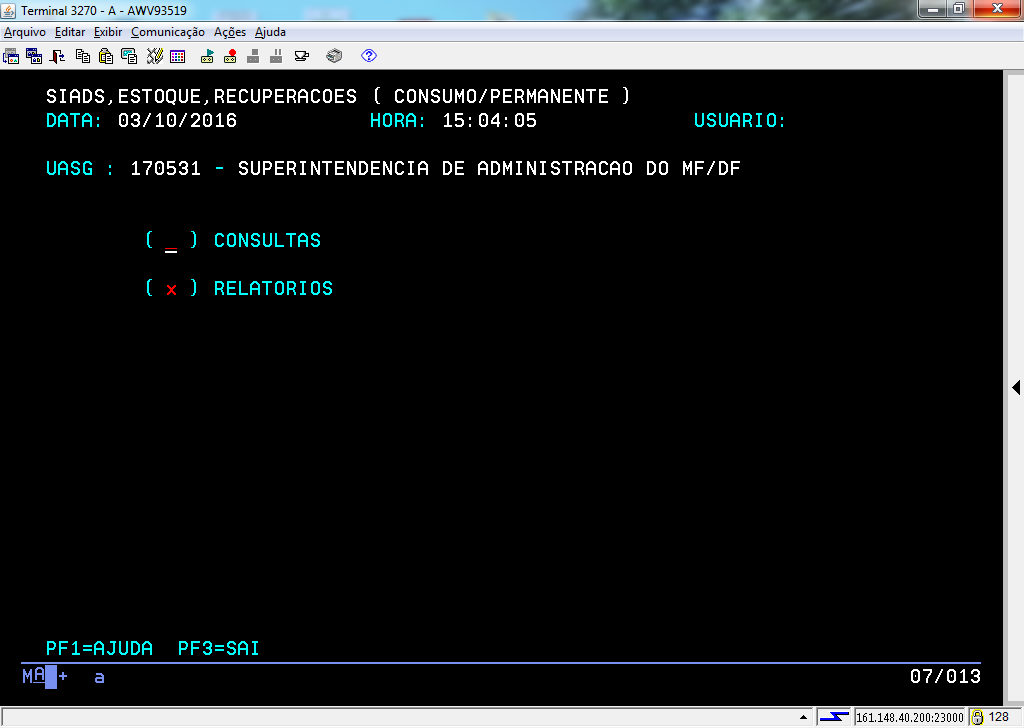Click the USUARIO: label

coord(740,121)
